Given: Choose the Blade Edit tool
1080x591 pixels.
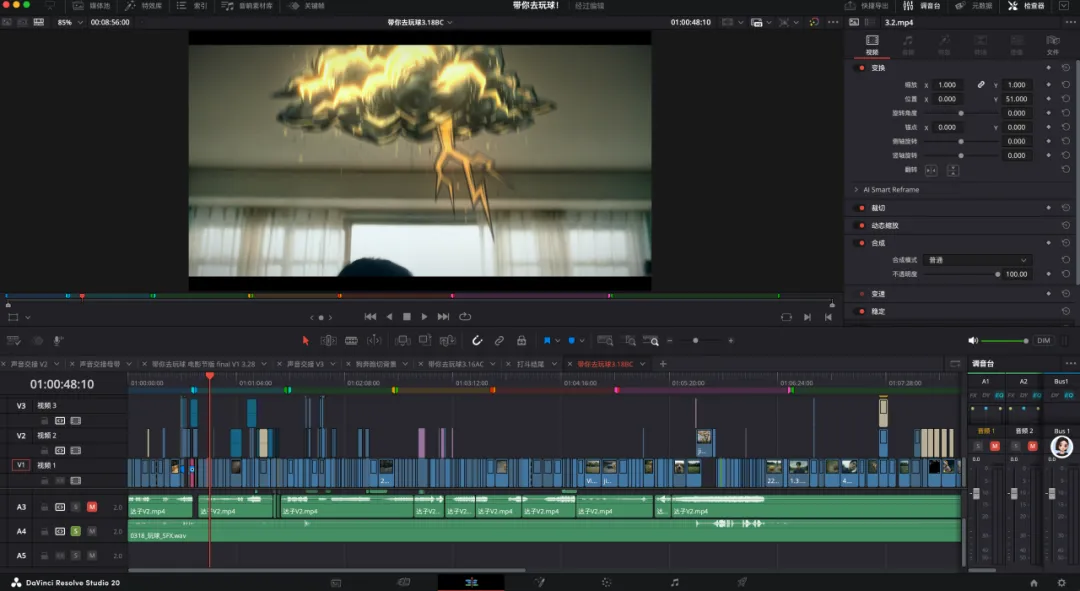Looking at the screenshot, I should coord(351,340).
